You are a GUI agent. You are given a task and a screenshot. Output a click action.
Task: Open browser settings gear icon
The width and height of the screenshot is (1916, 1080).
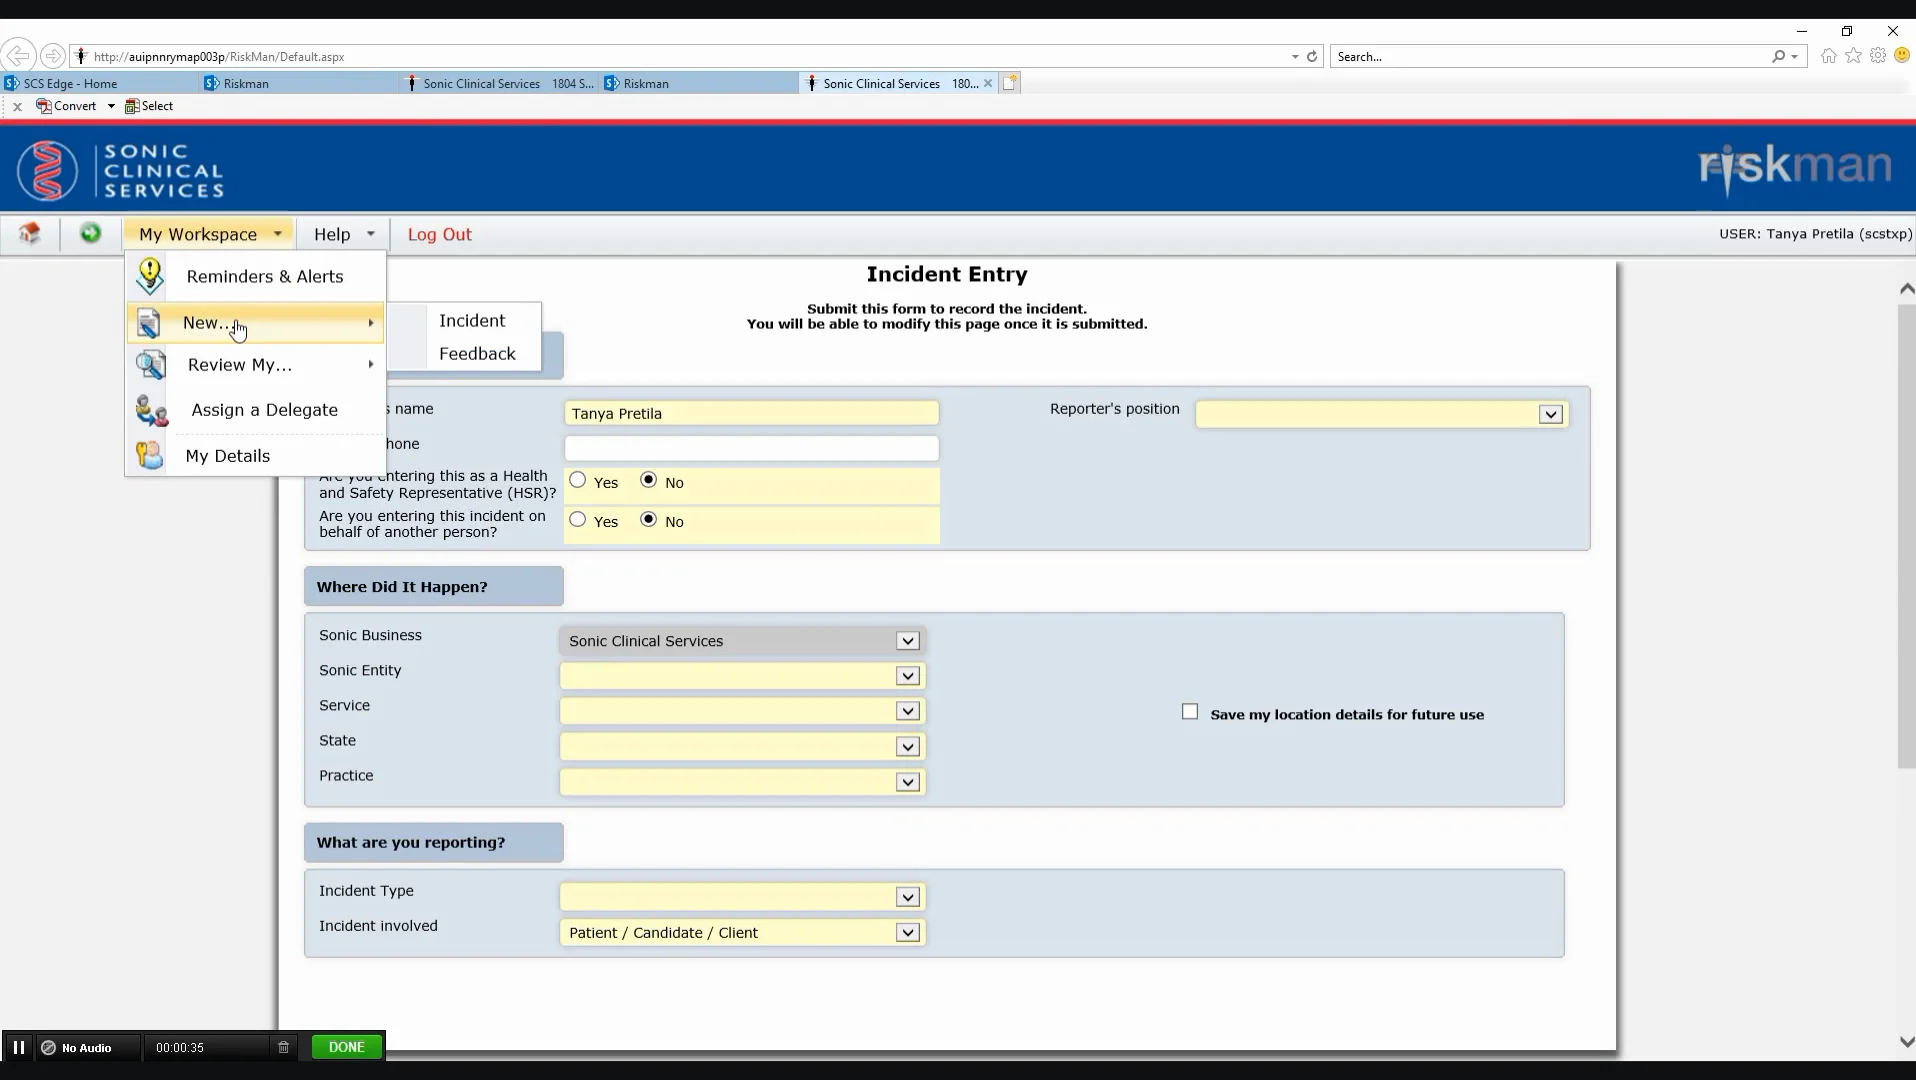click(x=1878, y=56)
